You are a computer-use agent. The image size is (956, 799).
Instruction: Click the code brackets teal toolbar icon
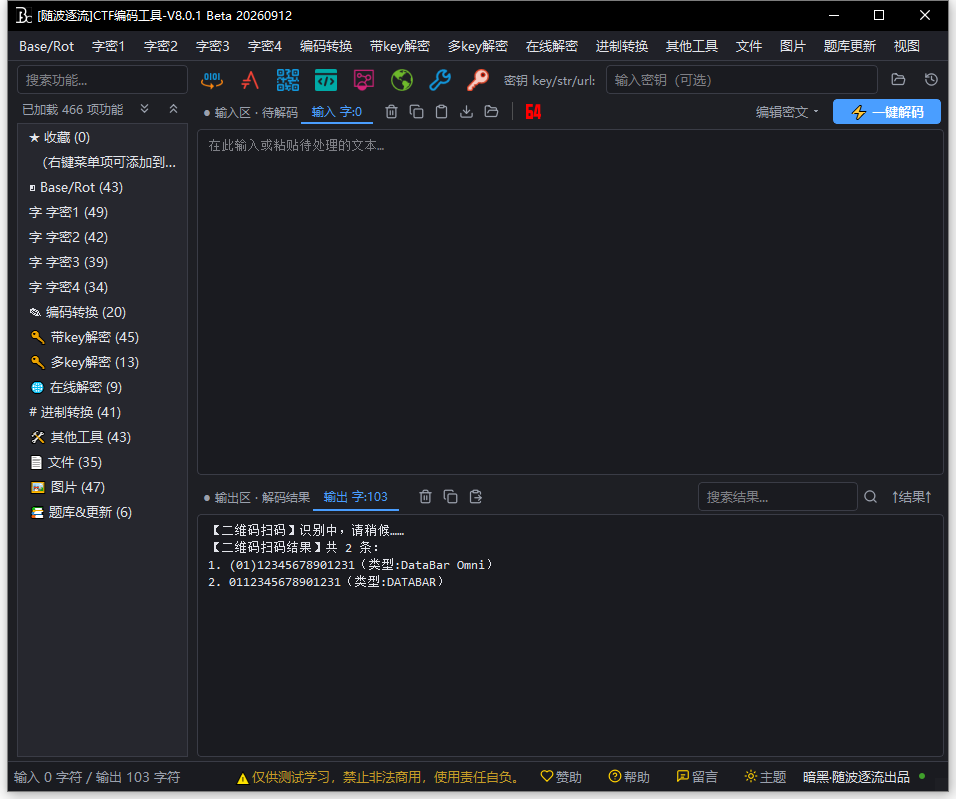[x=326, y=80]
